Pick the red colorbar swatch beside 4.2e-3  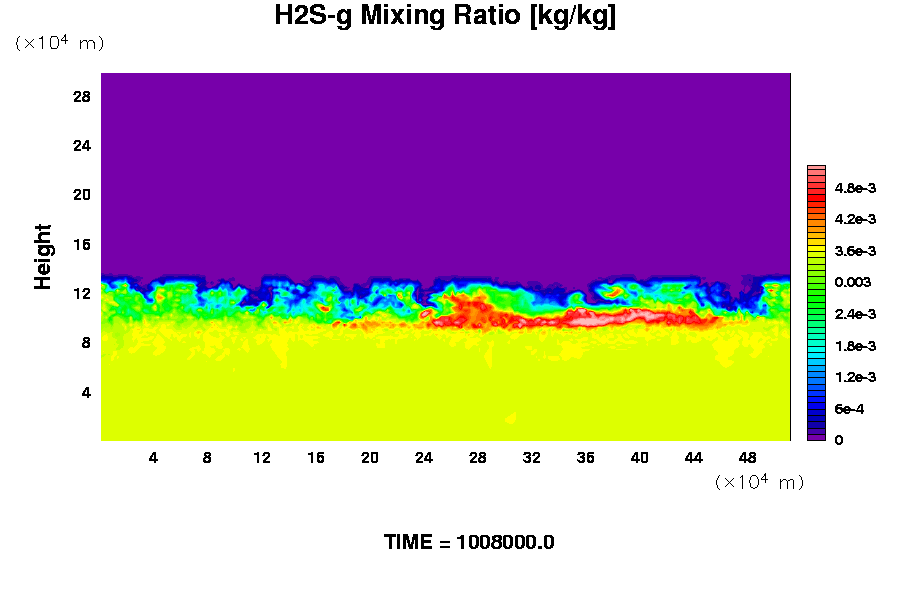(816, 219)
